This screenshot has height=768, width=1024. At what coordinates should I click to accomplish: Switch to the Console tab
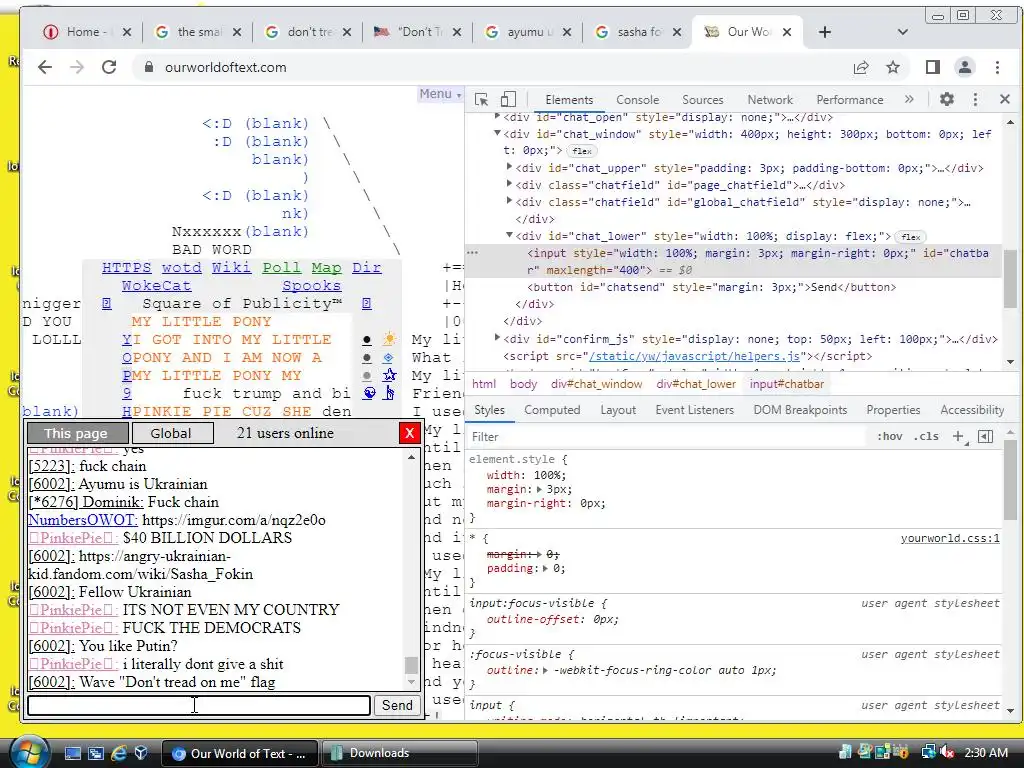[x=637, y=100]
